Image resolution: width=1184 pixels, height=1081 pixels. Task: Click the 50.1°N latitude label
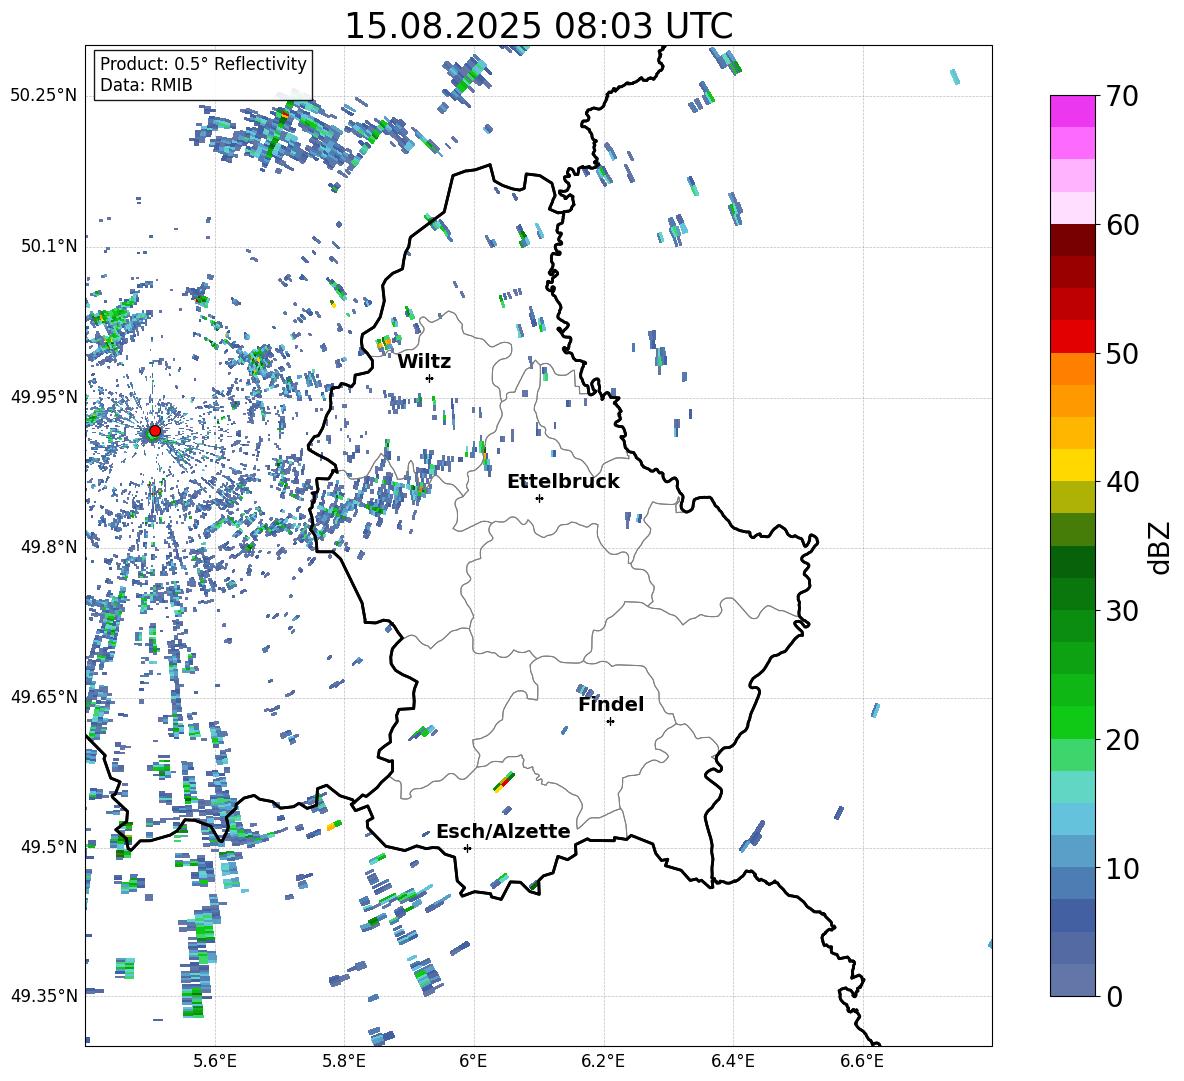click(x=48, y=246)
